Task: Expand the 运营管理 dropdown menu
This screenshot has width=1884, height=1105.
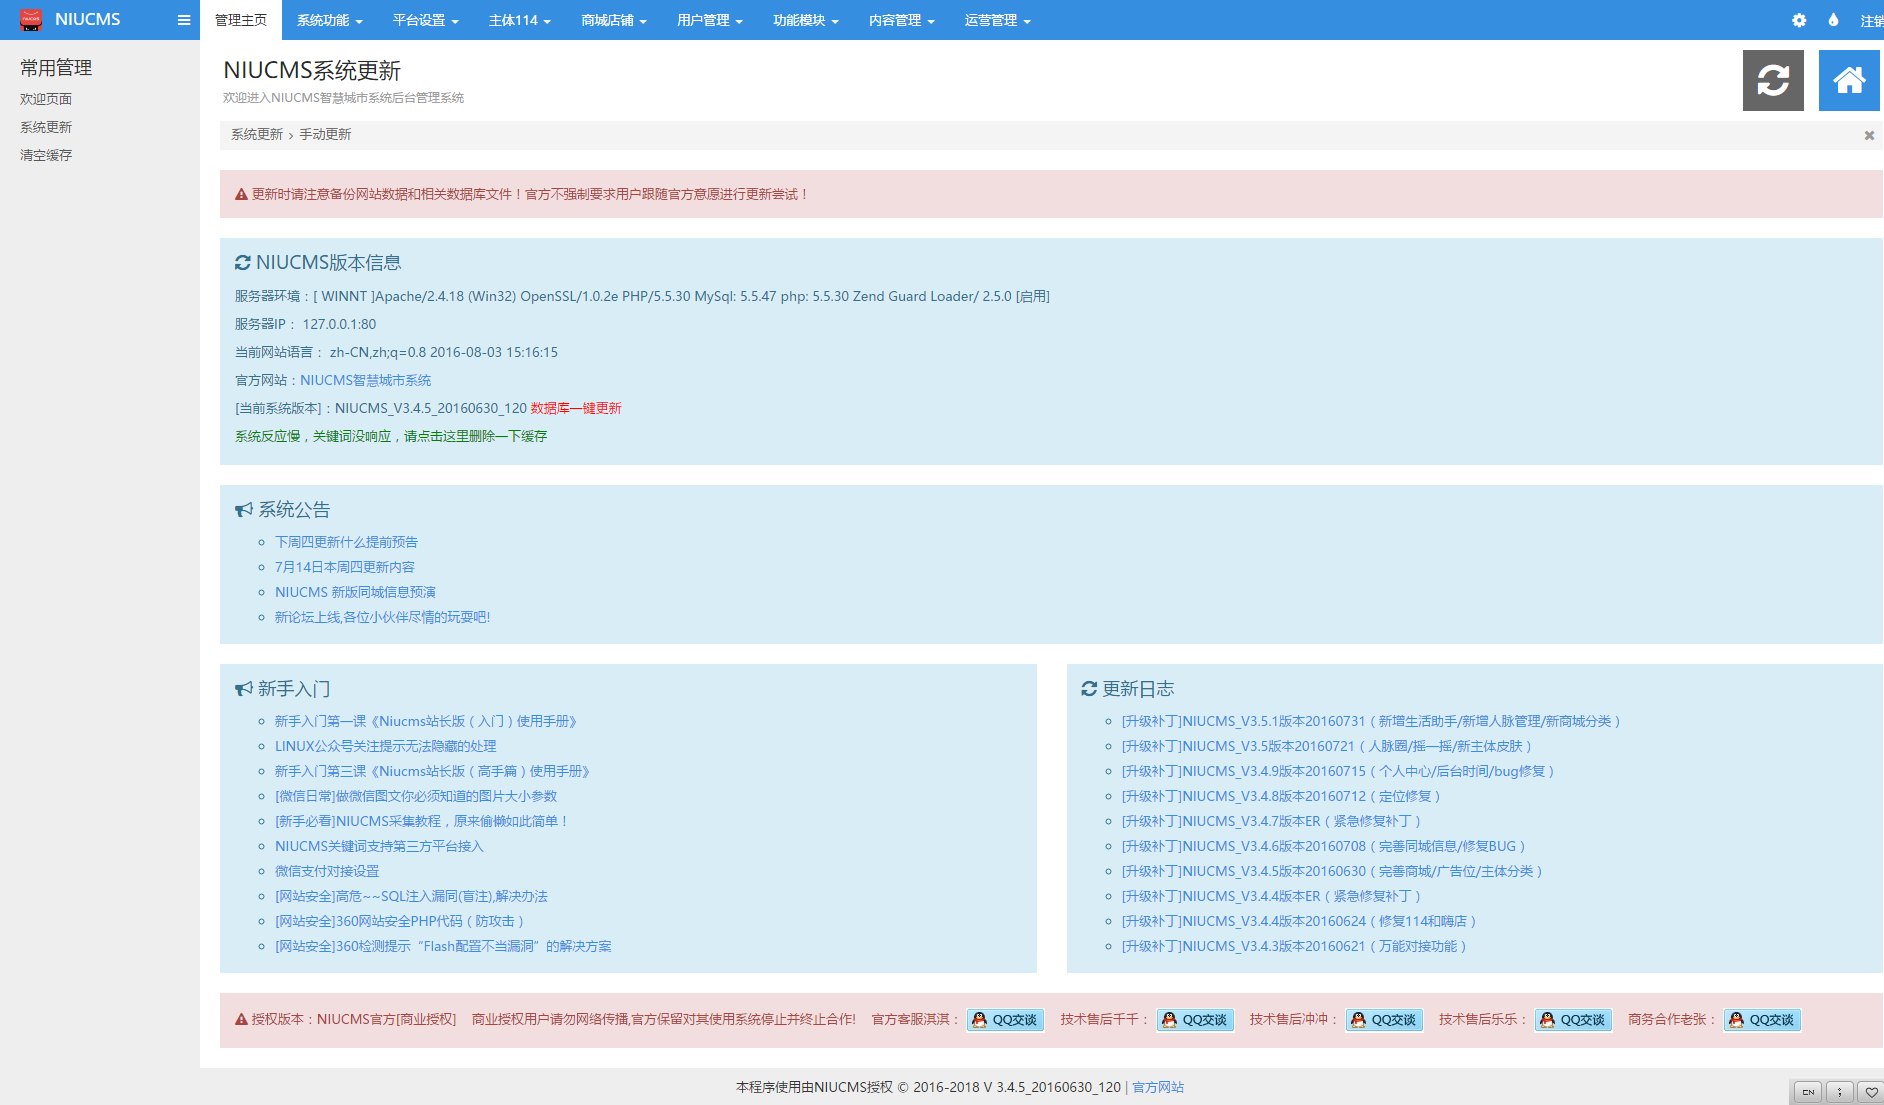Action: coord(998,20)
